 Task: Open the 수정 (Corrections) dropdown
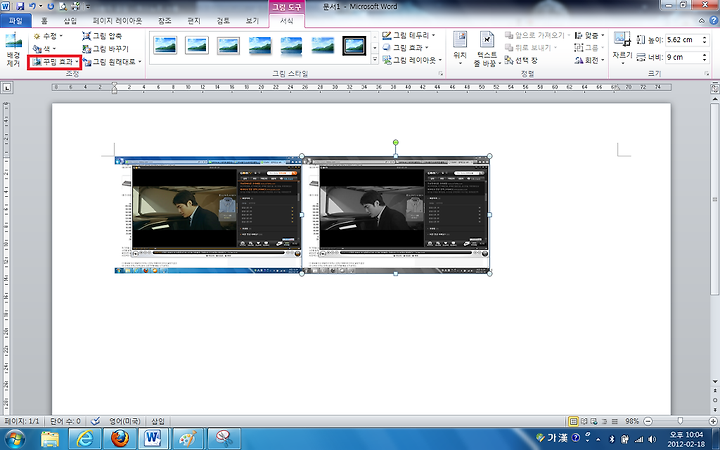[48, 36]
